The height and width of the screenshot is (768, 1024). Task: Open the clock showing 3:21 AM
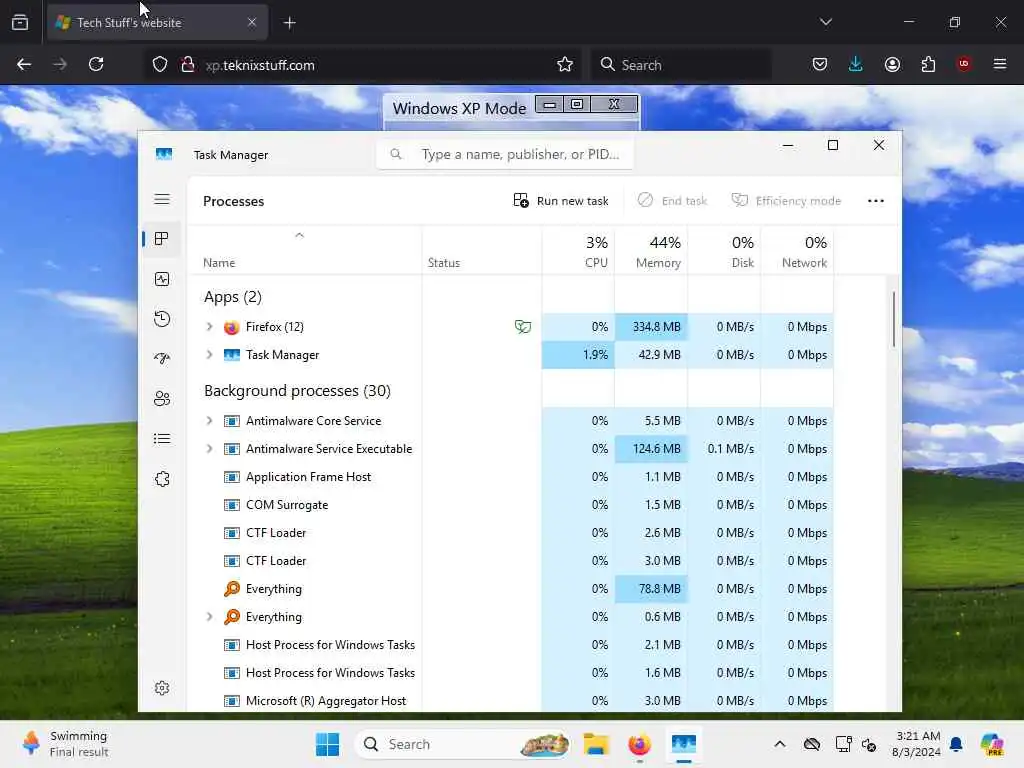[x=917, y=744]
